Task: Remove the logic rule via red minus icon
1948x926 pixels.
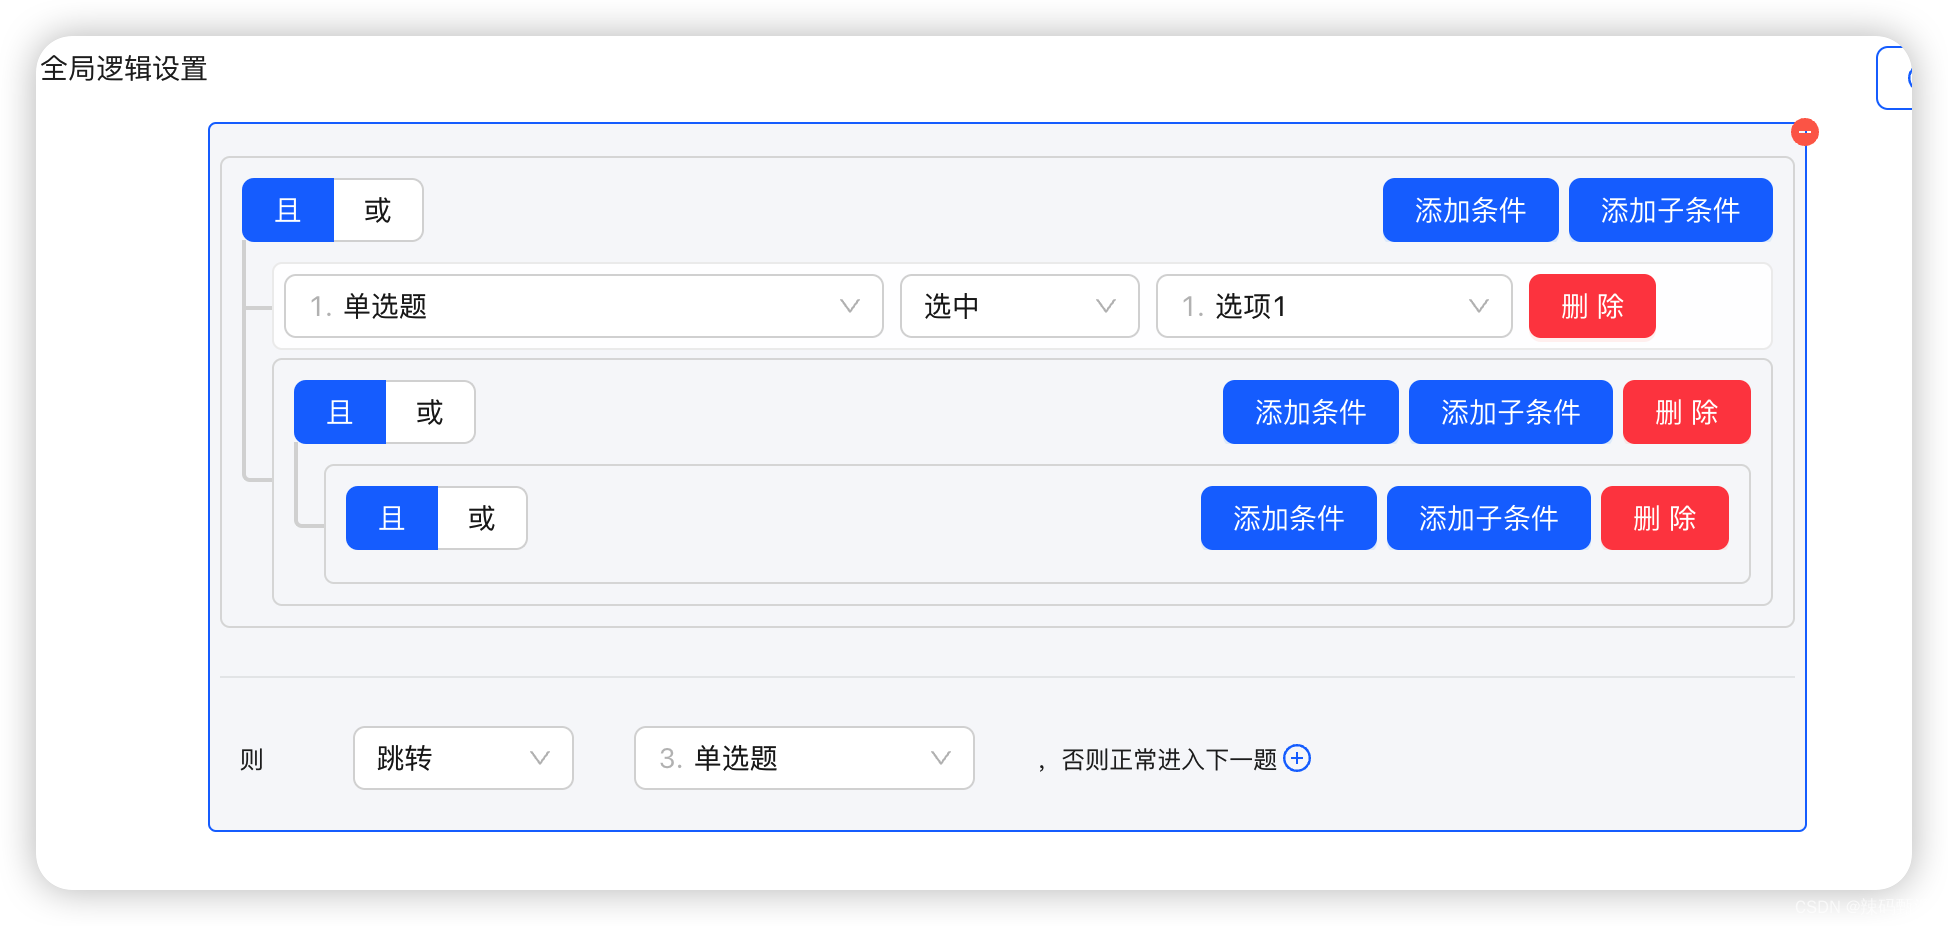Action: (1804, 132)
